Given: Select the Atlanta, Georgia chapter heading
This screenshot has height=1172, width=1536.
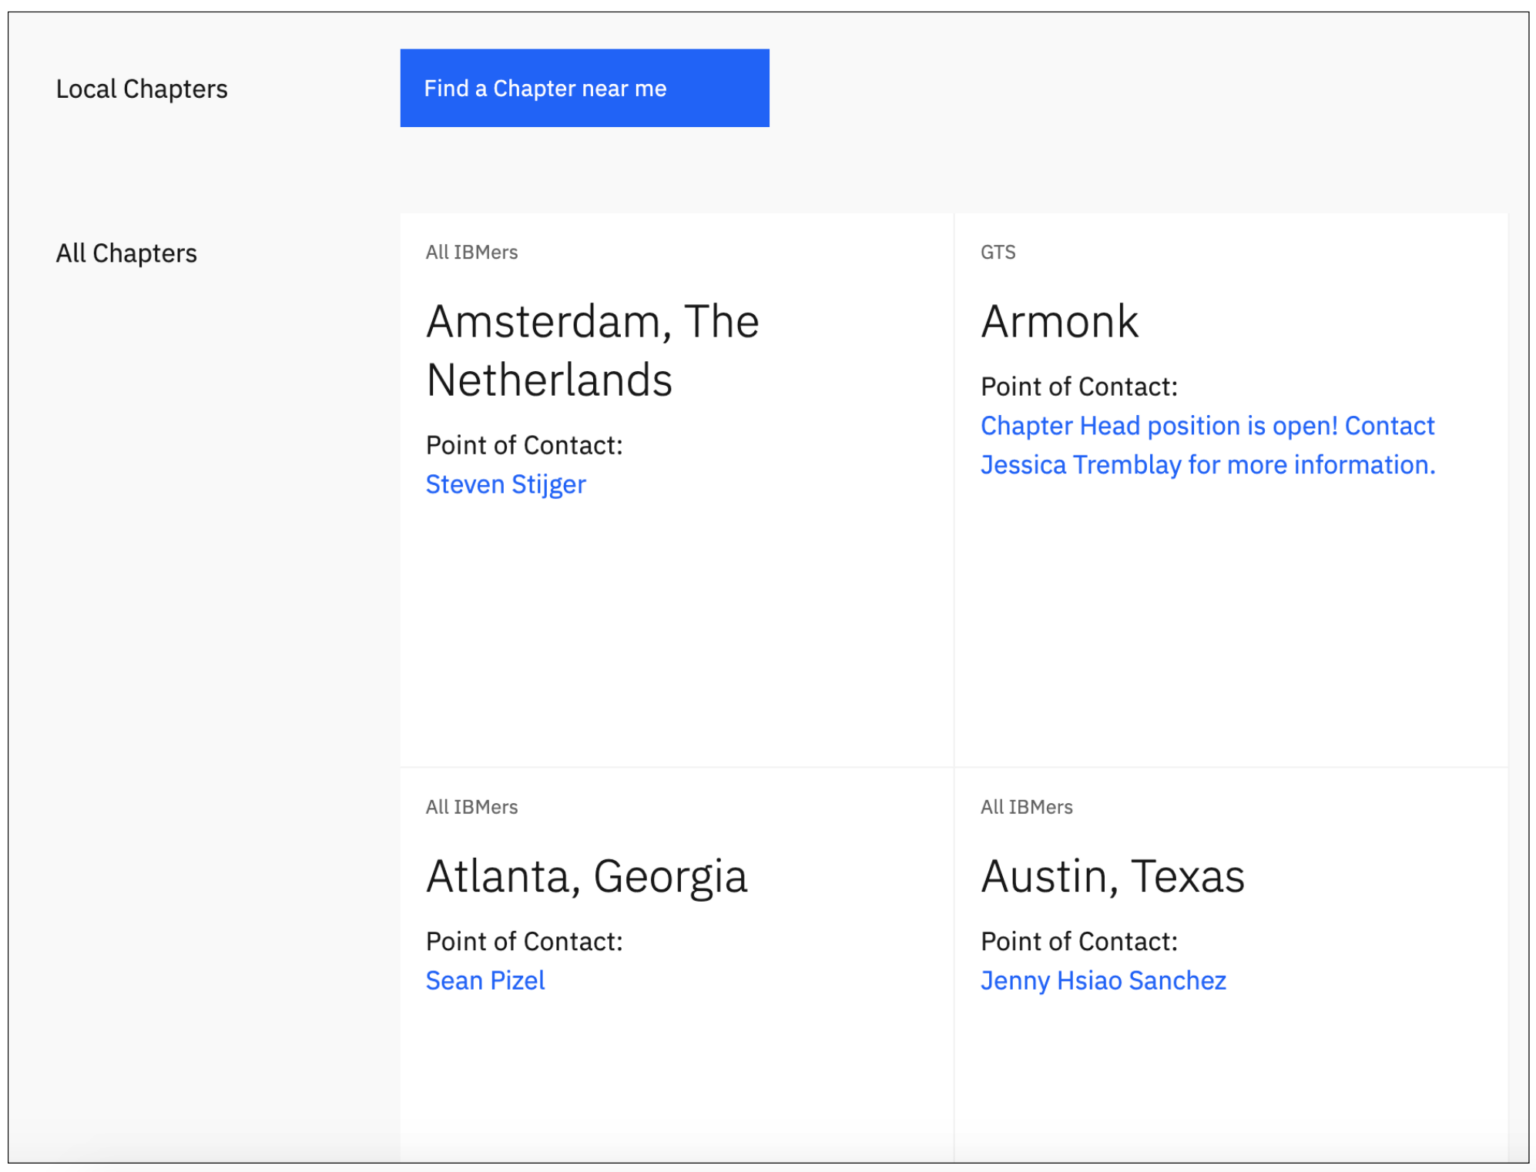Looking at the screenshot, I should [587, 877].
